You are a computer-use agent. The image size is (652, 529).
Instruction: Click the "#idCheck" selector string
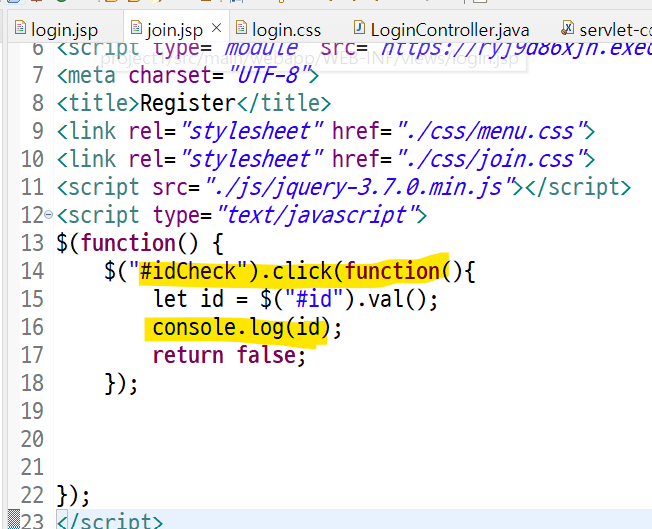[188, 271]
